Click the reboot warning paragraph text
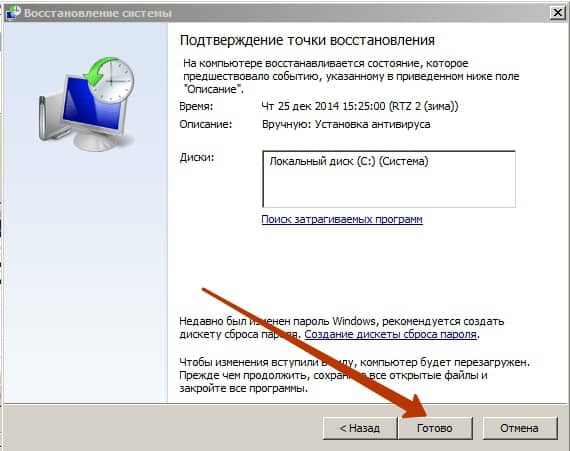Viewport: 570px width, 451px height. coord(354,375)
